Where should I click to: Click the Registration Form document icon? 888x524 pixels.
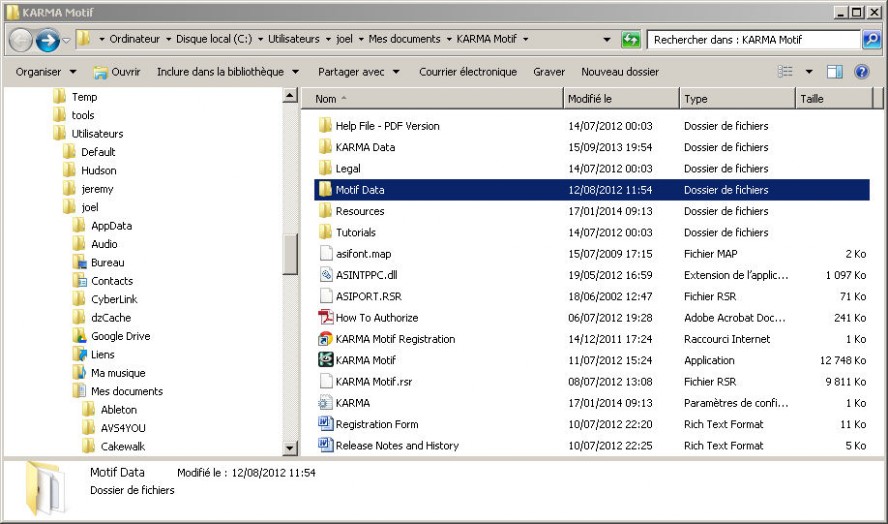pos(325,424)
